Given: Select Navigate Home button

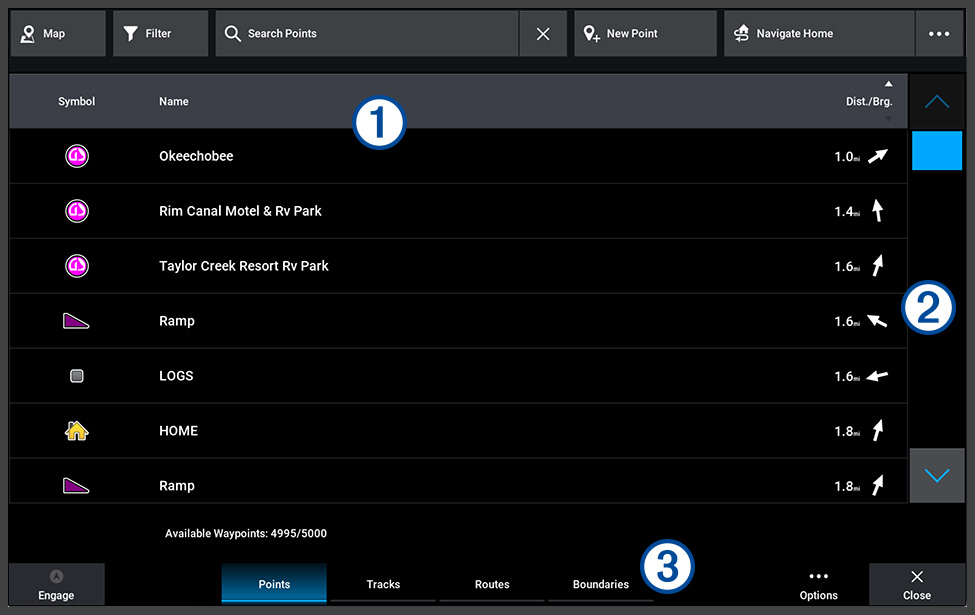Looking at the screenshot, I should coord(819,34).
